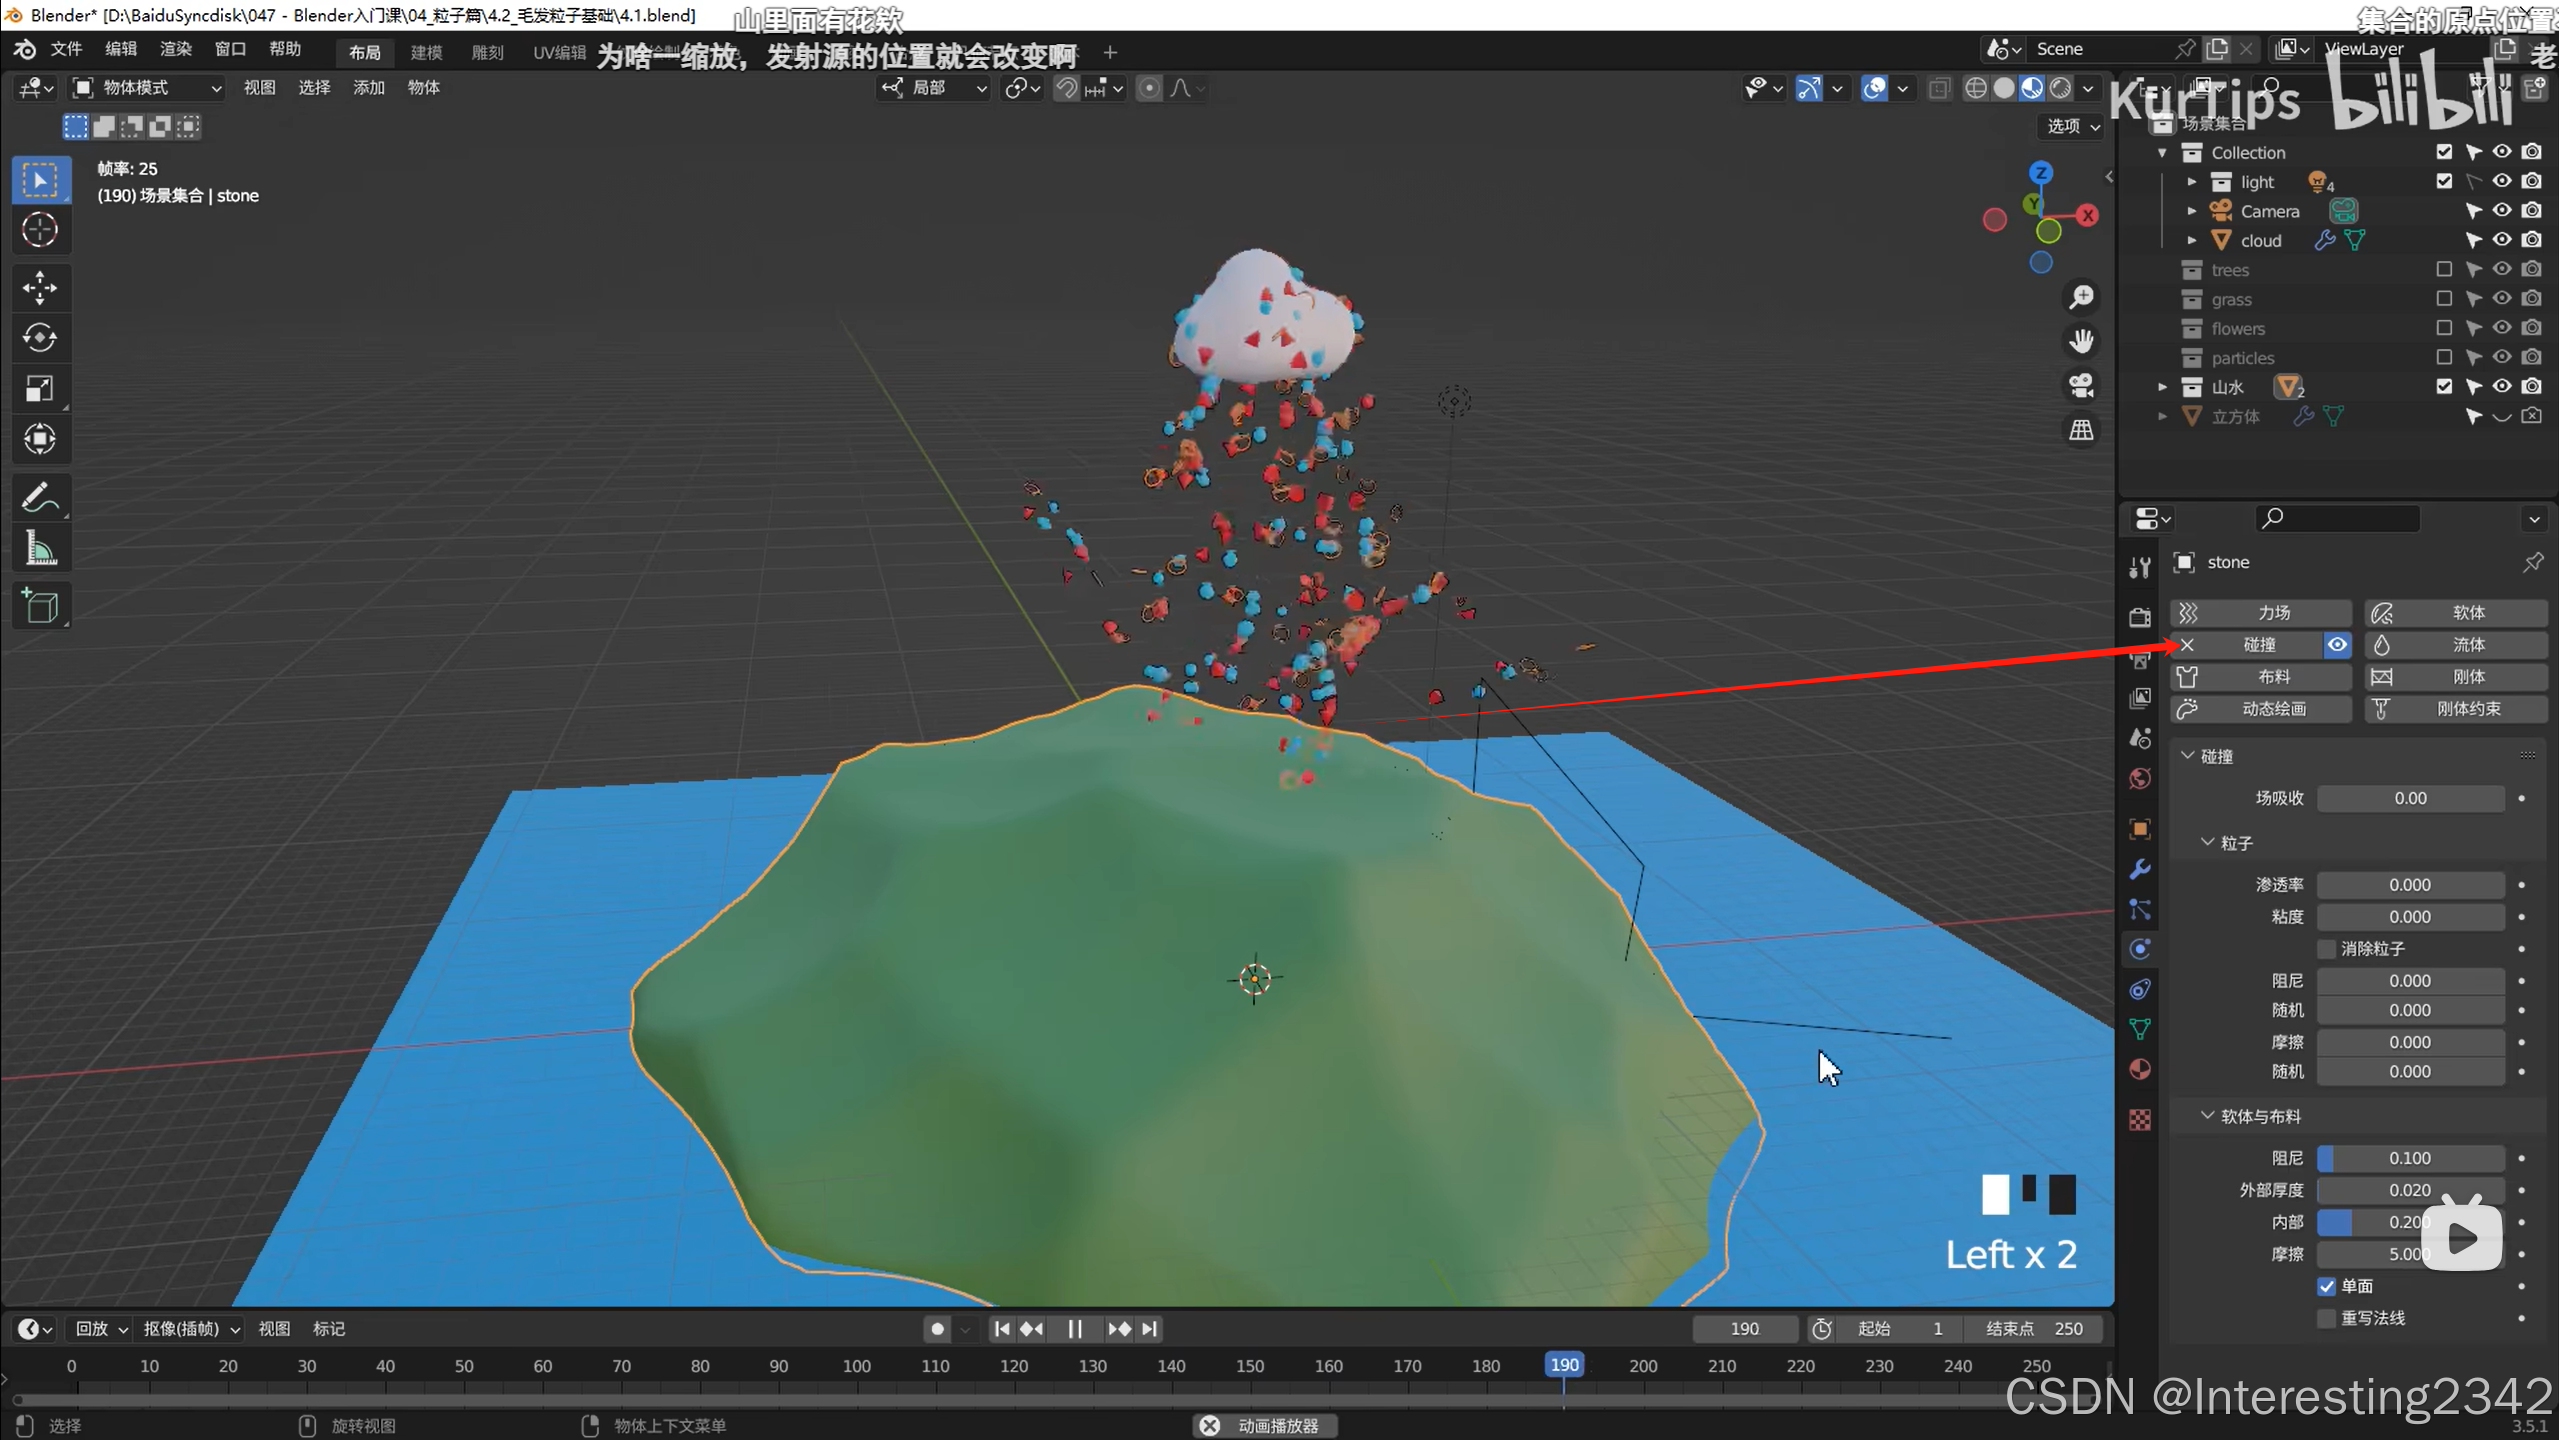Switch to the 建模 workspace tab

(426, 52)
